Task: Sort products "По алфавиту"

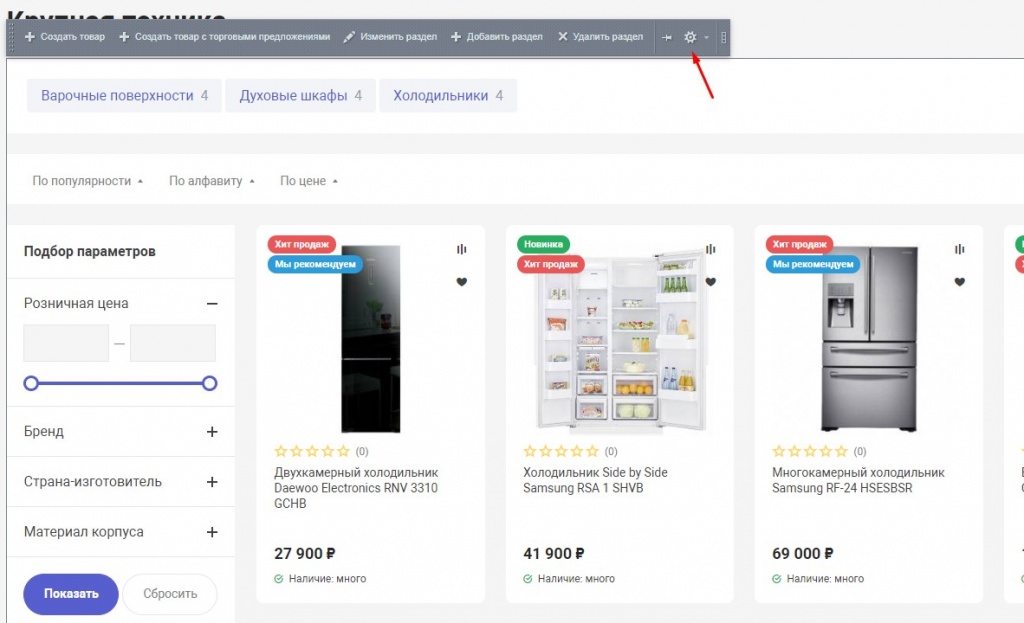Action: (x=212, y=181)
